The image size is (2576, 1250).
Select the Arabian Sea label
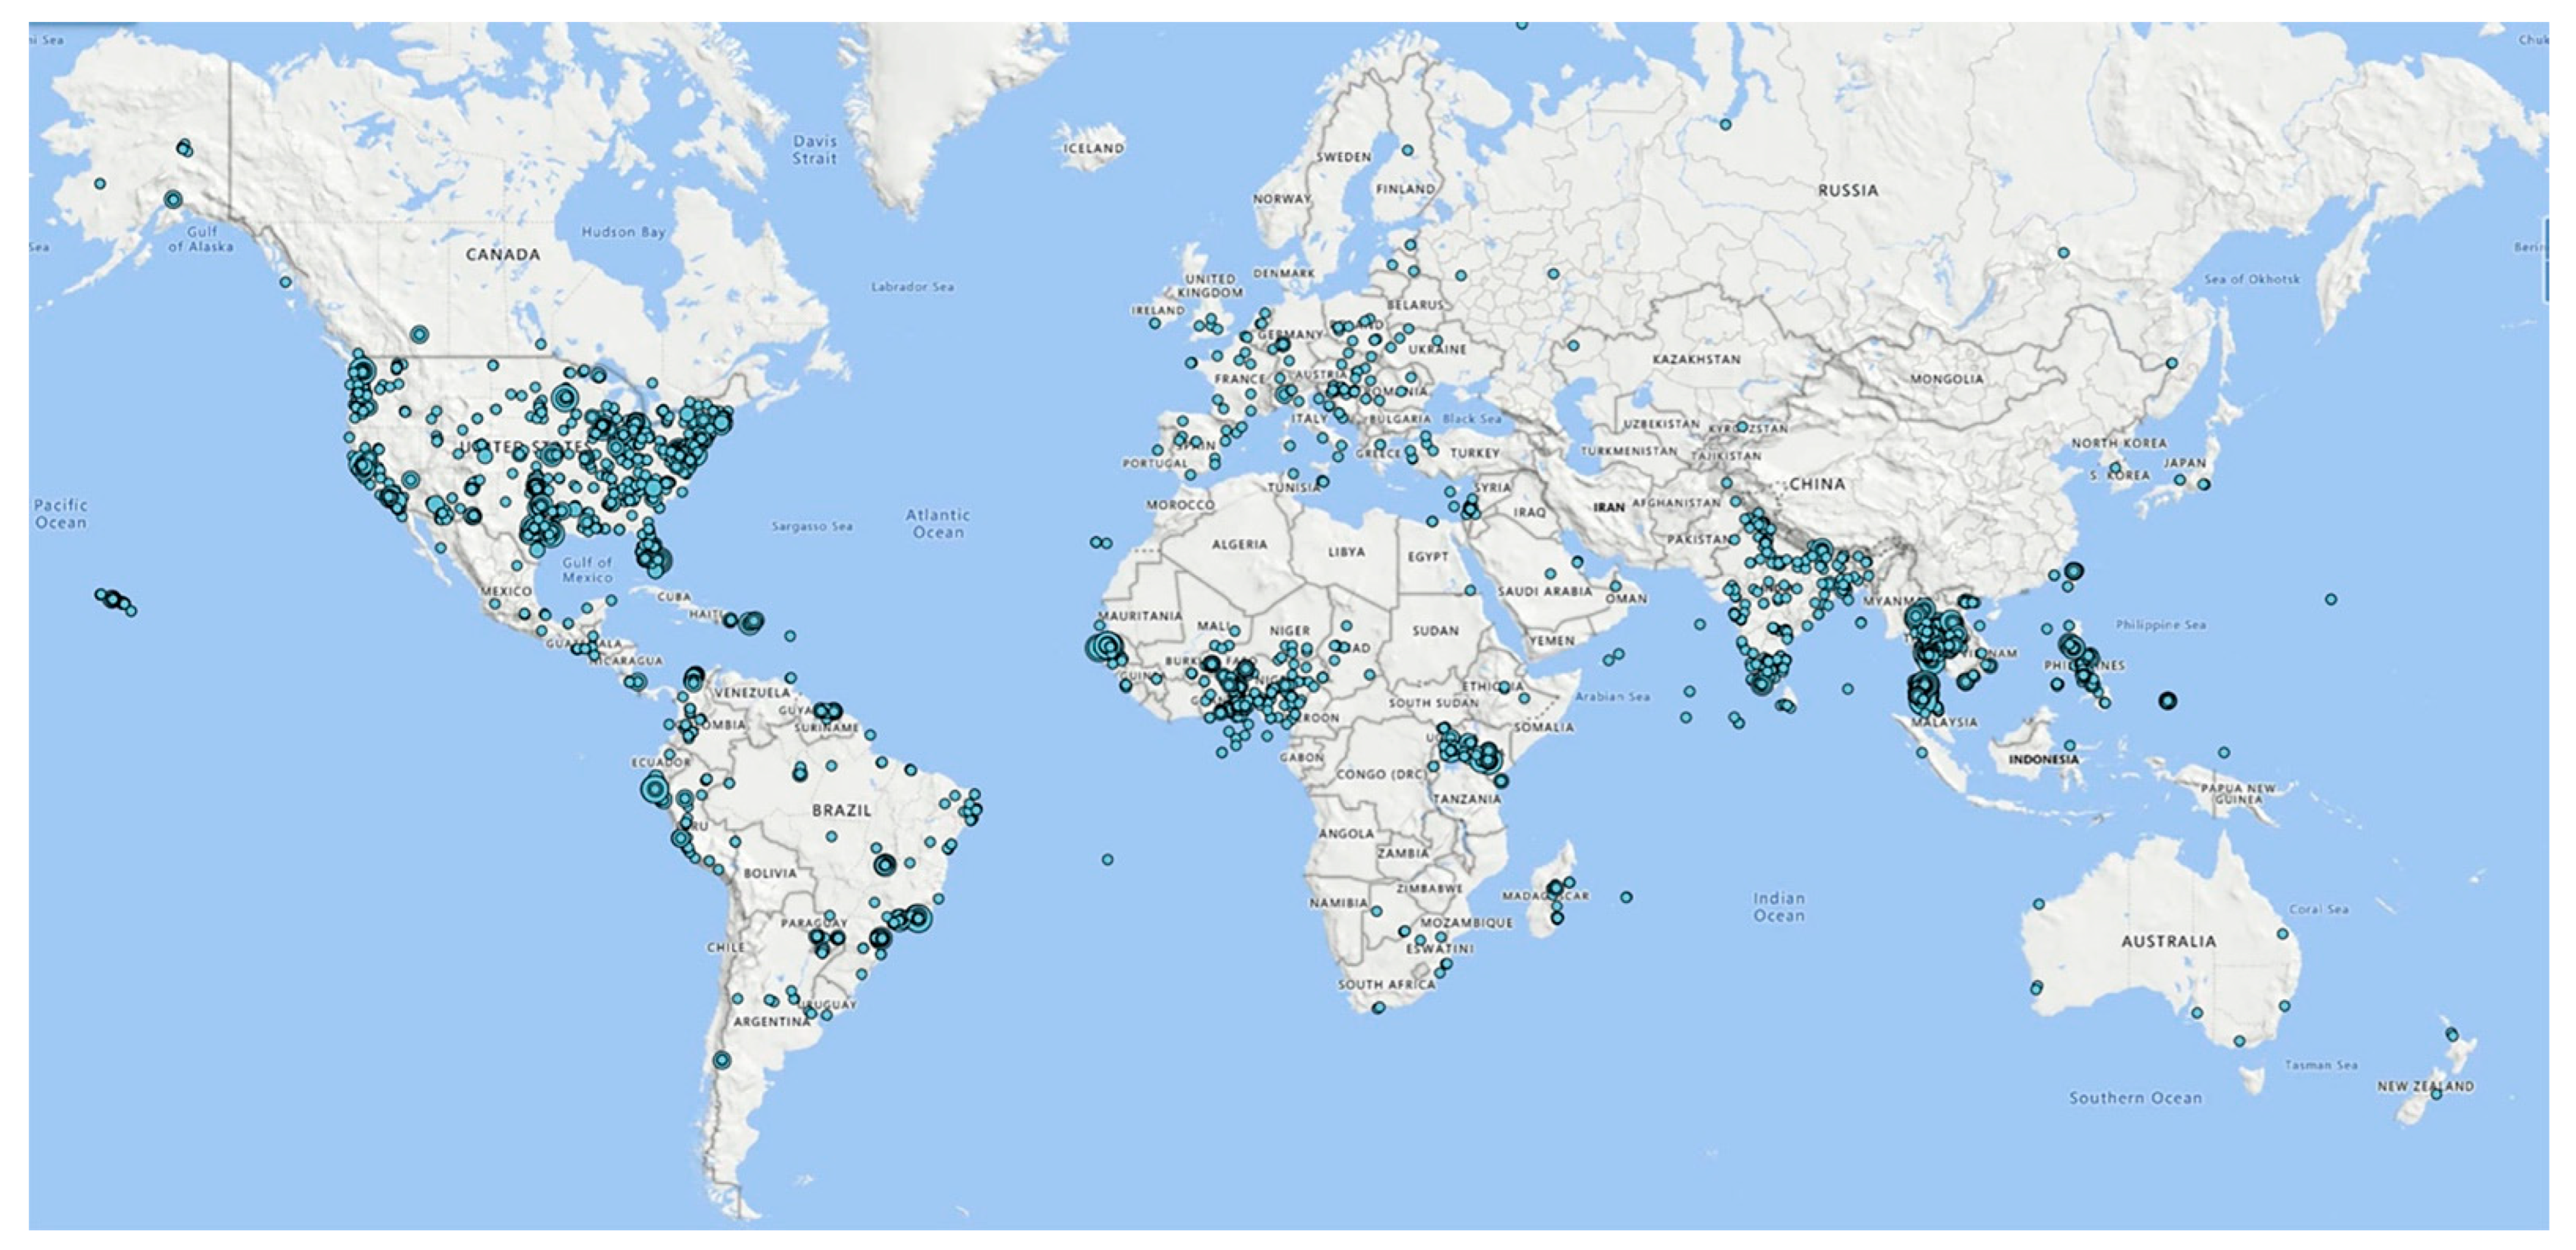click(1613, 696)
